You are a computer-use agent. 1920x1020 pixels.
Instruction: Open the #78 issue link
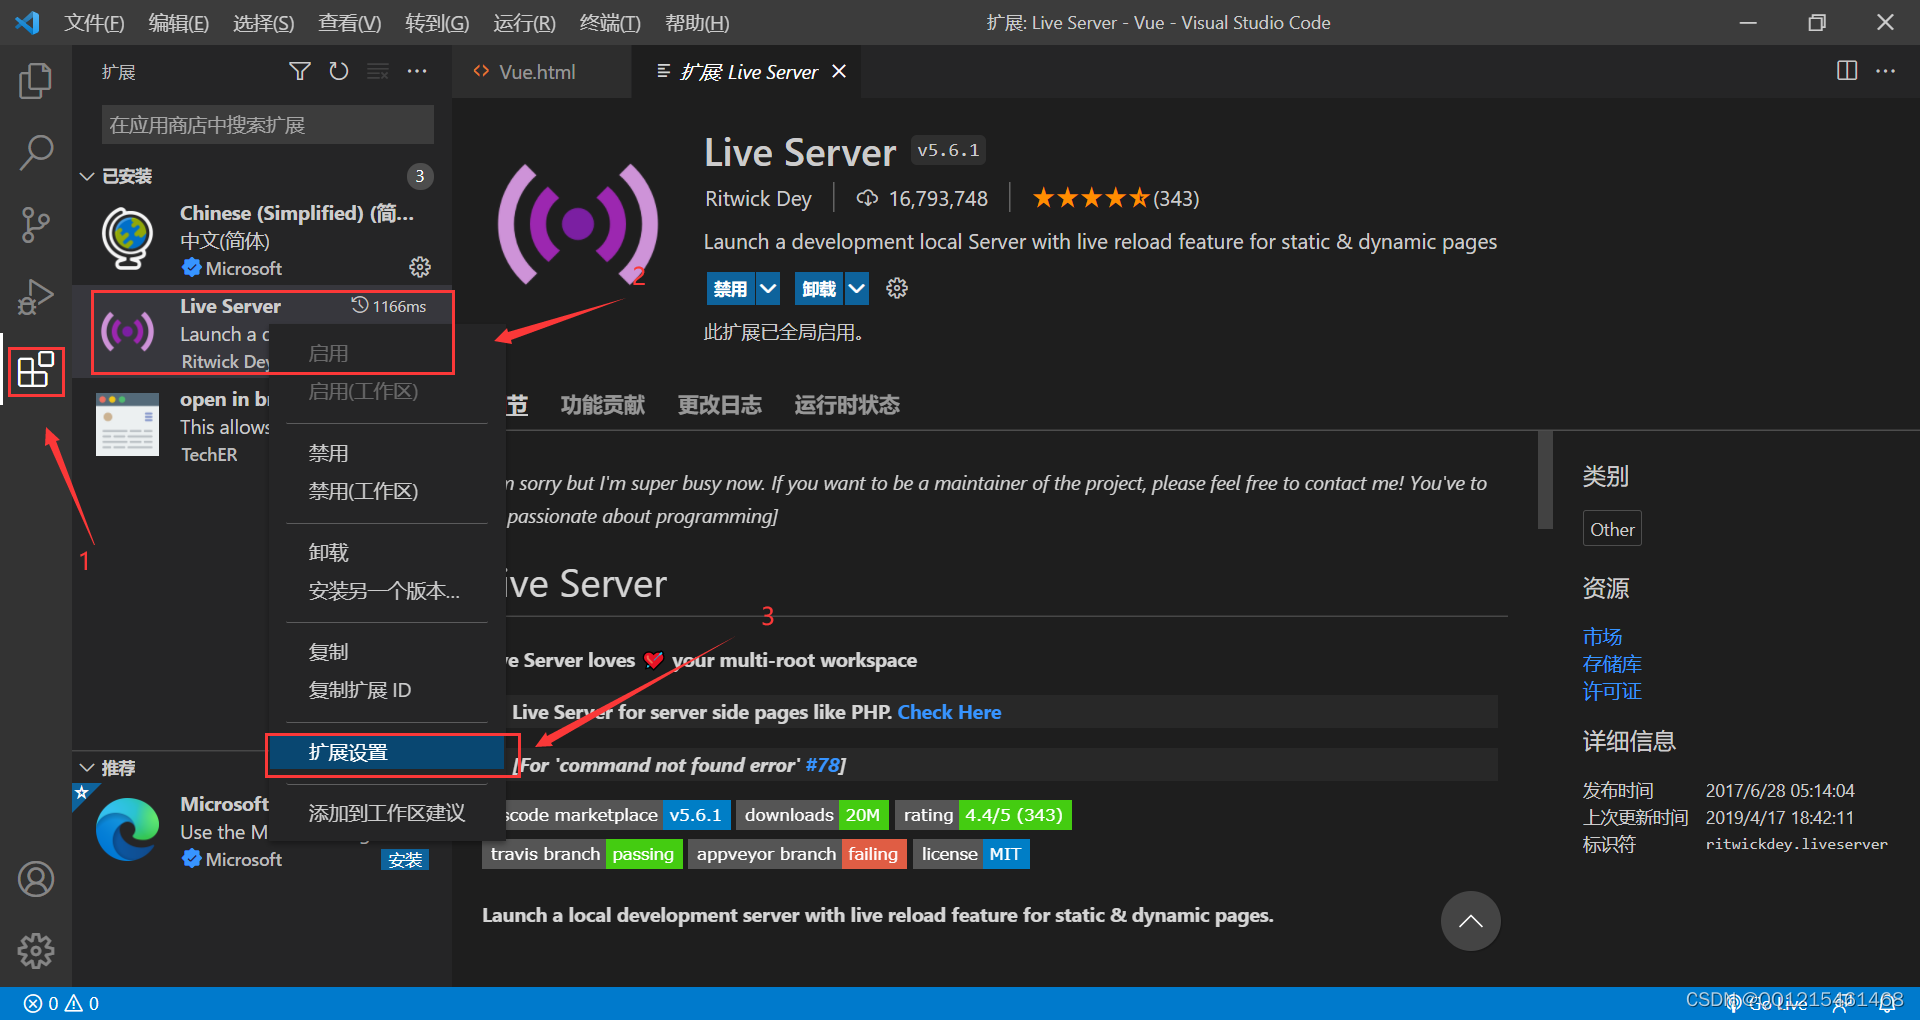point(822,765)
